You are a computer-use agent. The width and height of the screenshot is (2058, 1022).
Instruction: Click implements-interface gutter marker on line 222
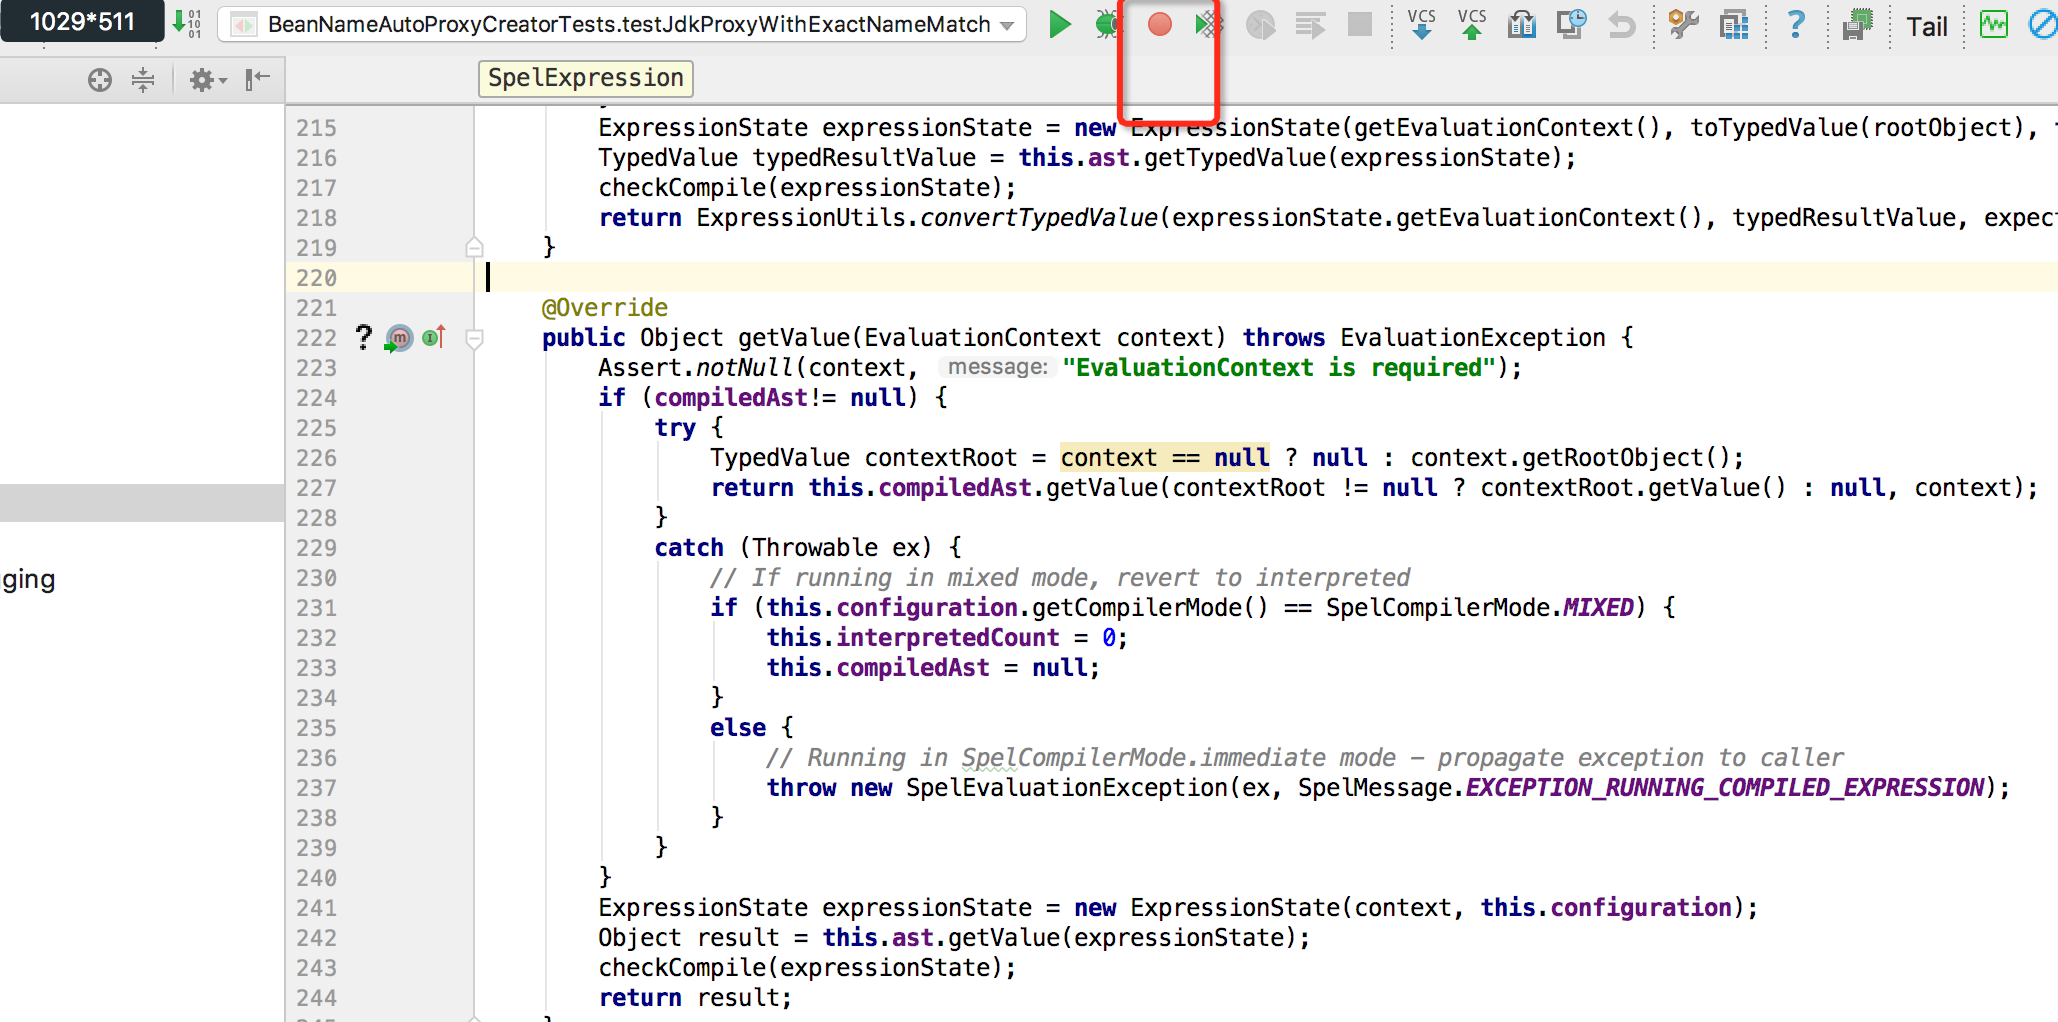pos(433,338)
